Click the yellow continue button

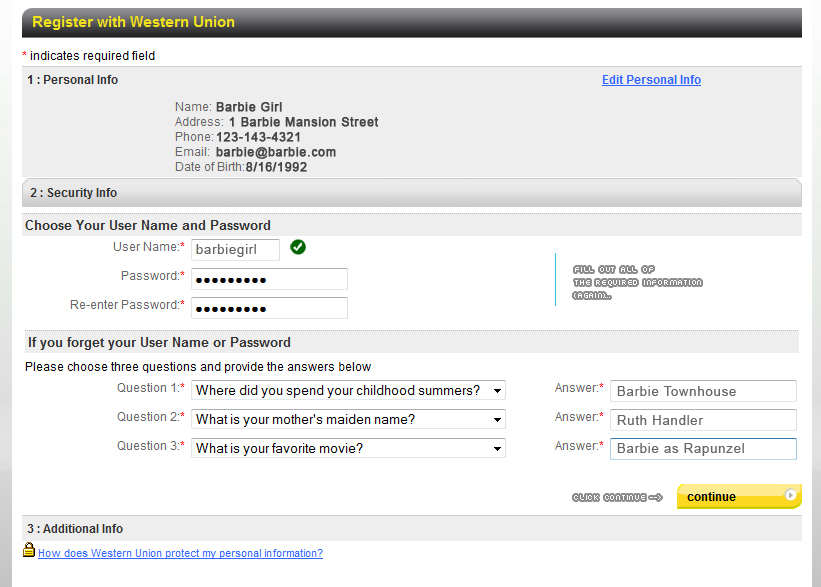click(739, 496)
